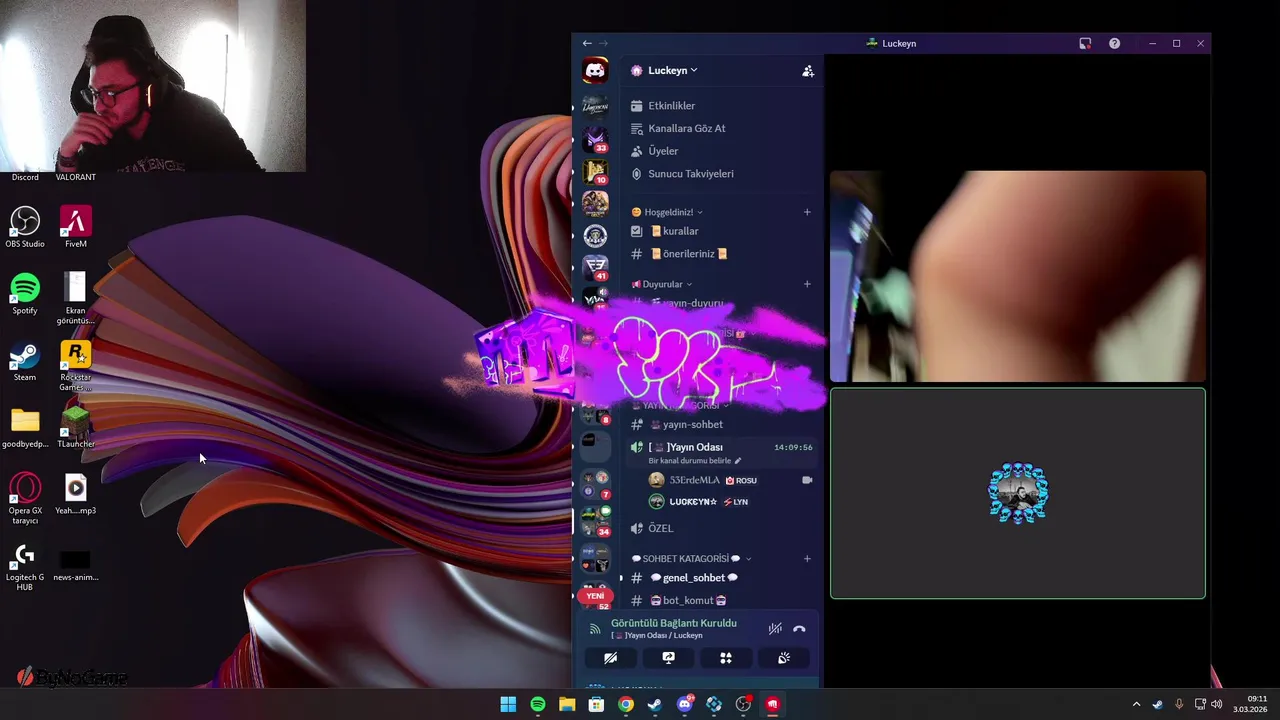Open Spotify desktop shortcut
Screen dimensions: 1280x720
(x=25, y=294)
